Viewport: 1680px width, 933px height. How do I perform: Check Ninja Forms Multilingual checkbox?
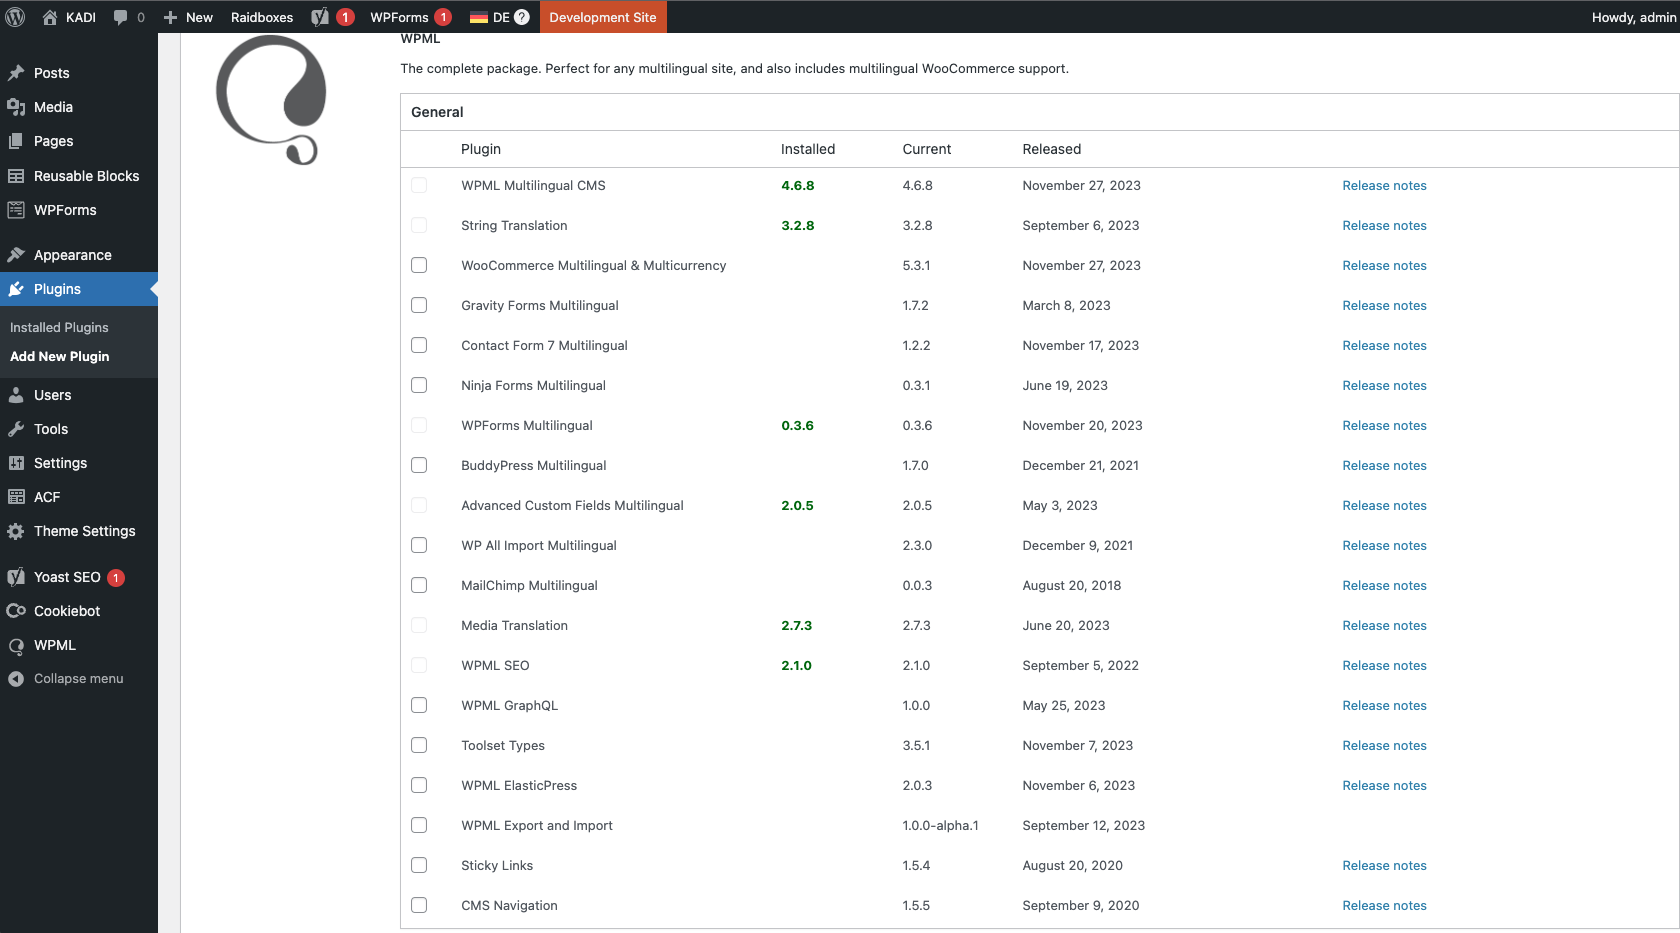pos(419,385)
